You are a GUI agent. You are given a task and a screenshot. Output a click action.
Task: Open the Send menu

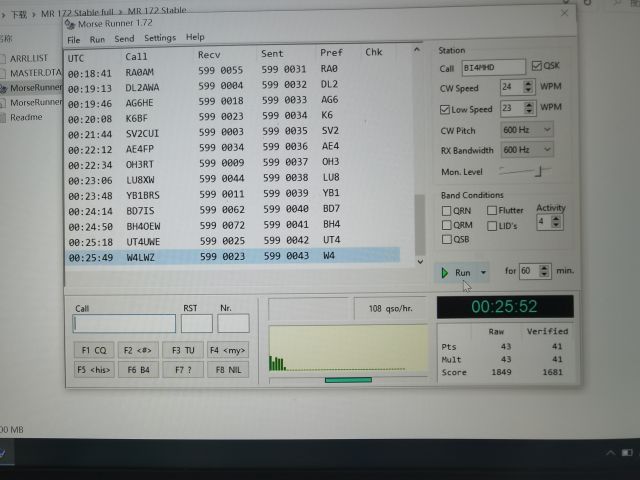coord(124,39)
